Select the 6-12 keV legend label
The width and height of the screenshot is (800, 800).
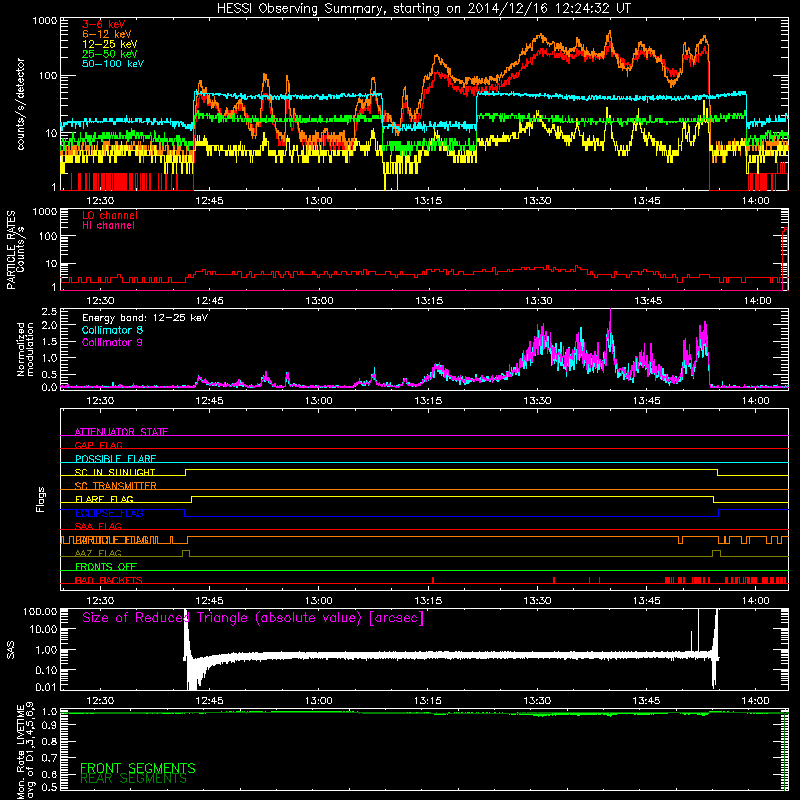tap(107, 34)
